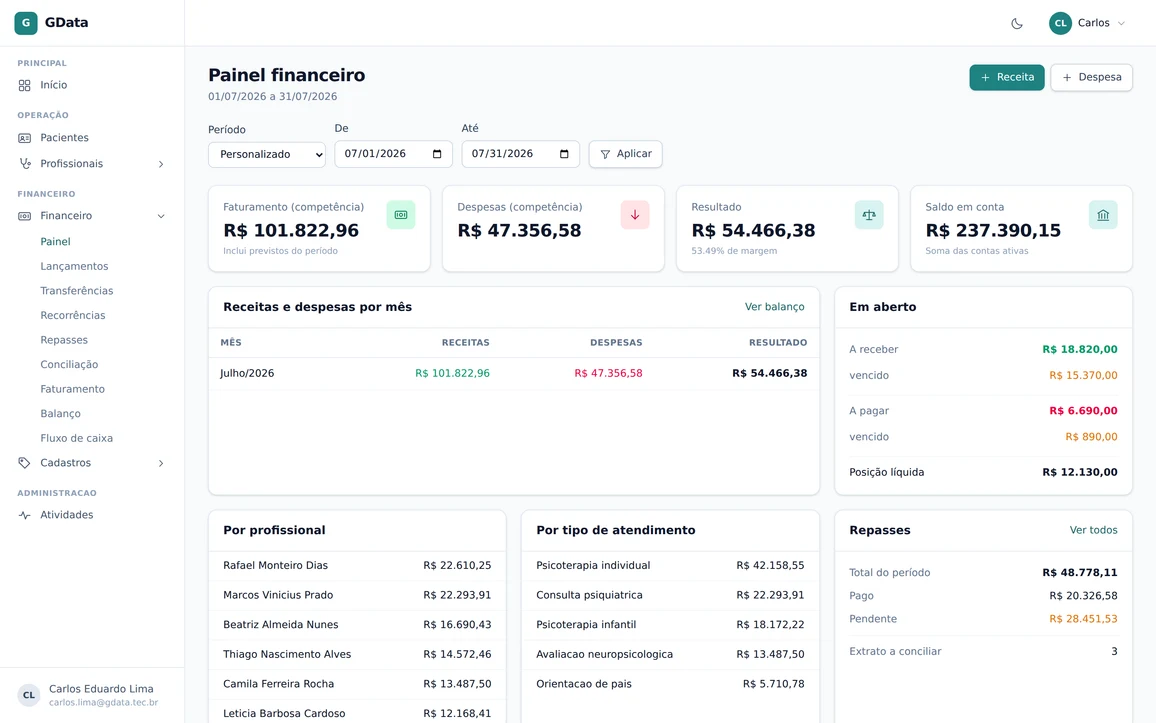This screenshot has width=1156, height=723.
Task: Click the Resultado card scale icon
Action: 869,215
